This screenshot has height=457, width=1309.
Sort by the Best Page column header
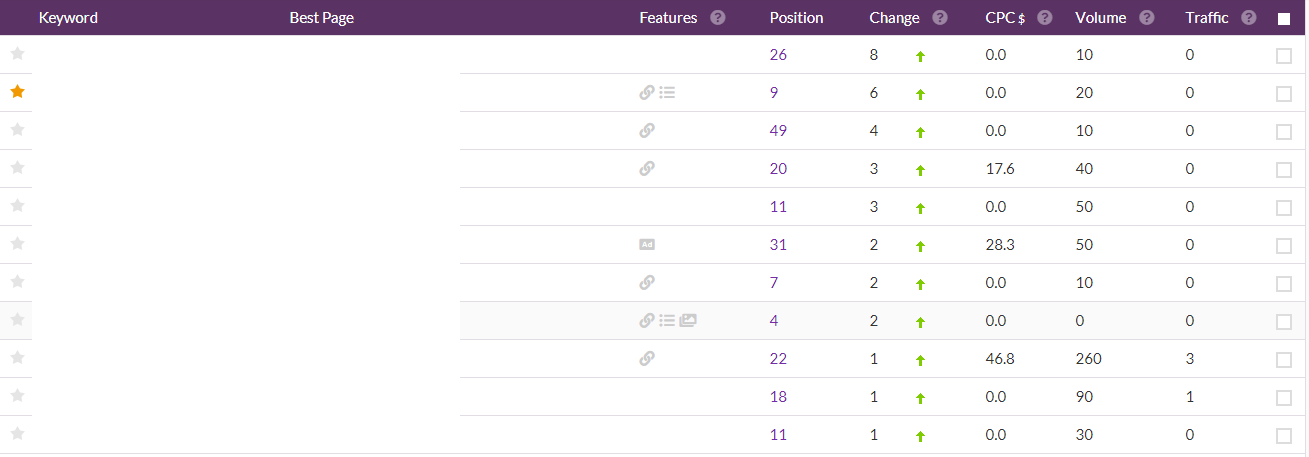(321, 18)
